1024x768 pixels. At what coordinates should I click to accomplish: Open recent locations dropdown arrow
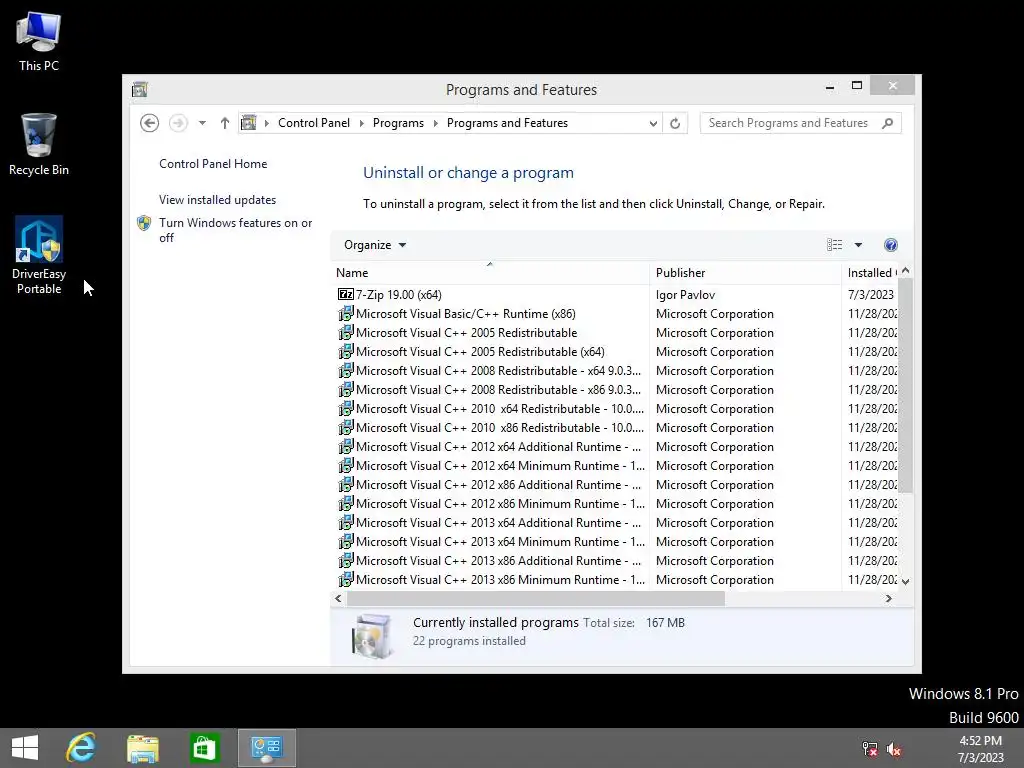202,123
